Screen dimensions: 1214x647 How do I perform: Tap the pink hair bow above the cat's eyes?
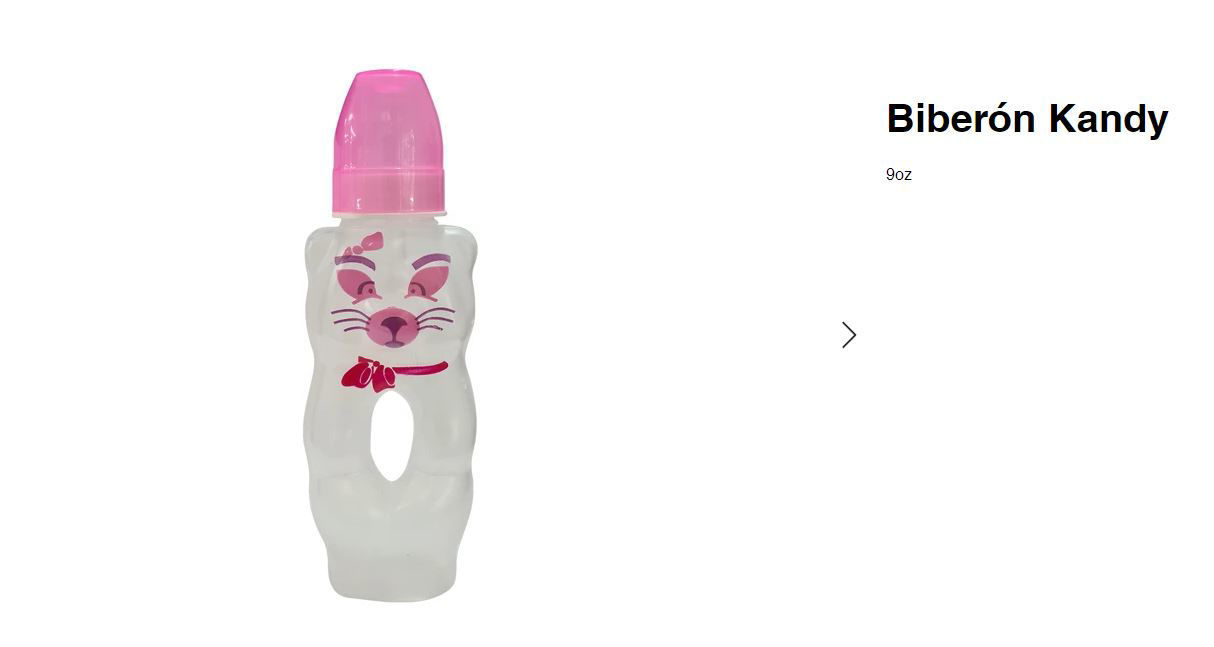coord(364,244)
